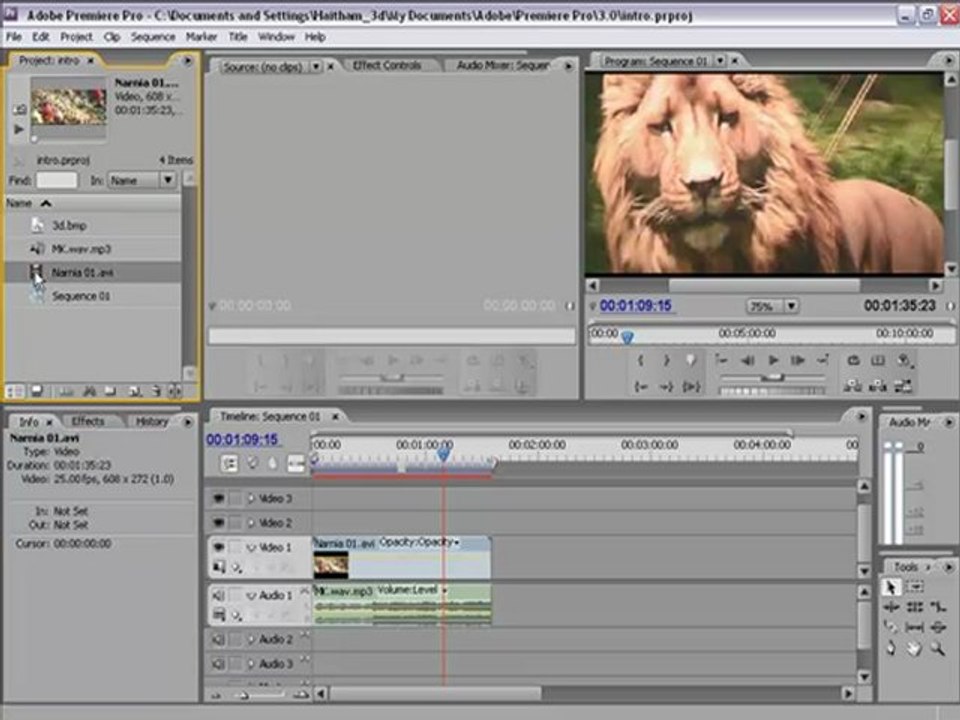
Task: Toggle Video 1 track visibility eye
Action: coord(219,547)
